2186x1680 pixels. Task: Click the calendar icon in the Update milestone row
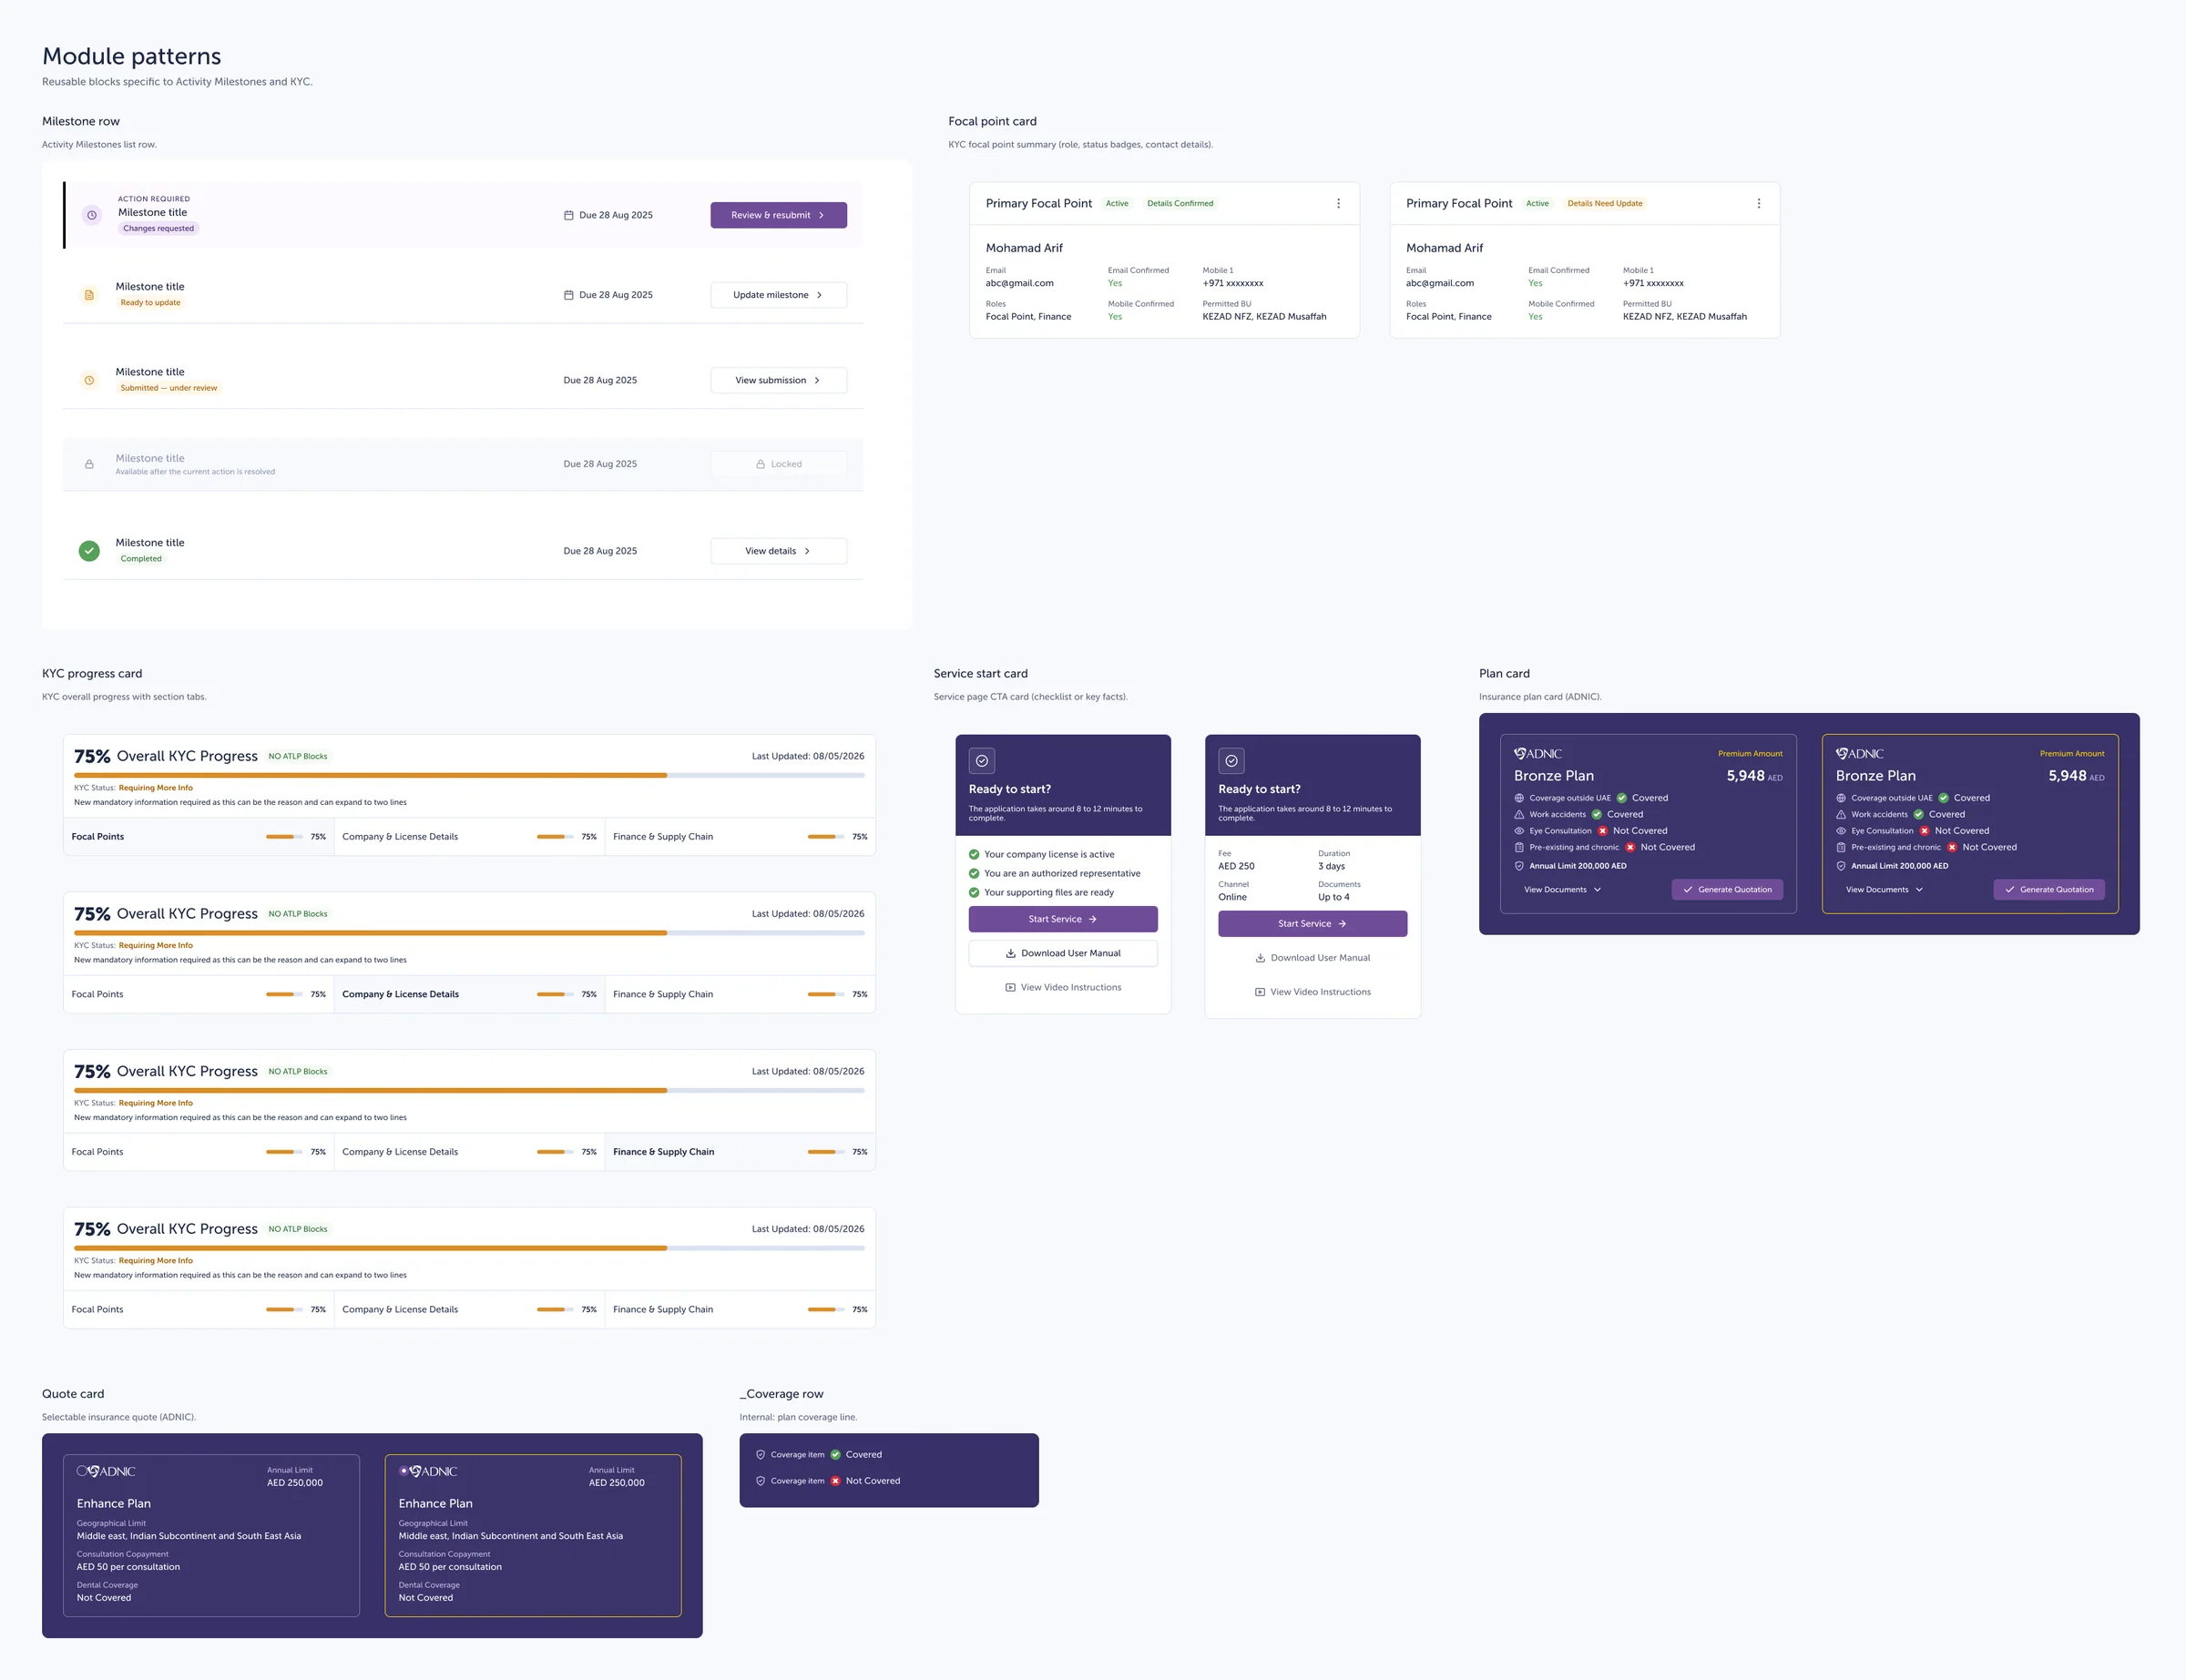(x=569, y=295)
